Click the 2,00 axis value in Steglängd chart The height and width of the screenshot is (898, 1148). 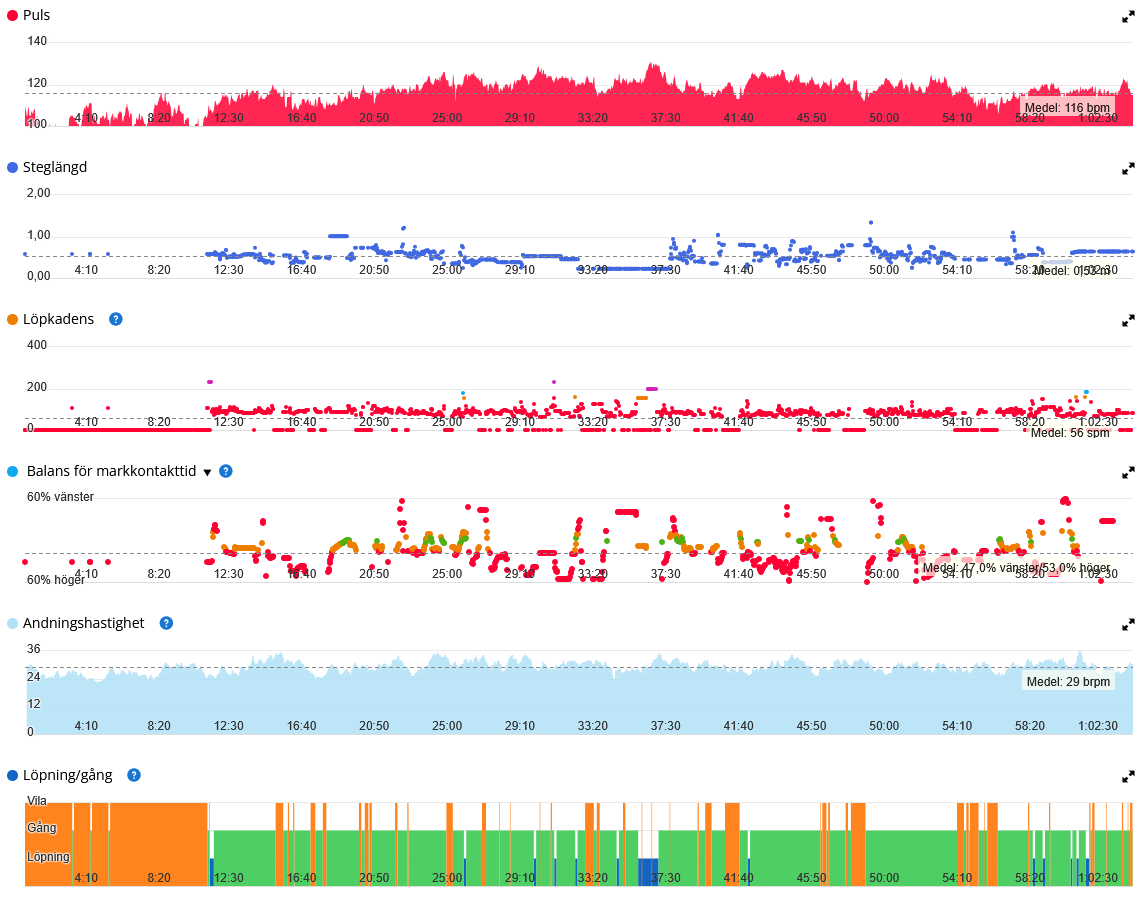coord(39,193)
